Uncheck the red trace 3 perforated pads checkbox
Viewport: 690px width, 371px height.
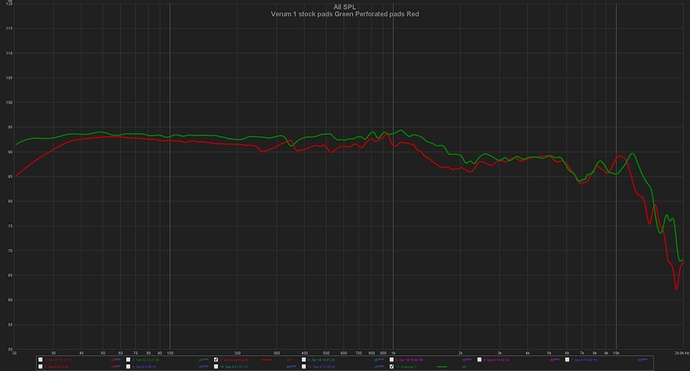point(216,360)
